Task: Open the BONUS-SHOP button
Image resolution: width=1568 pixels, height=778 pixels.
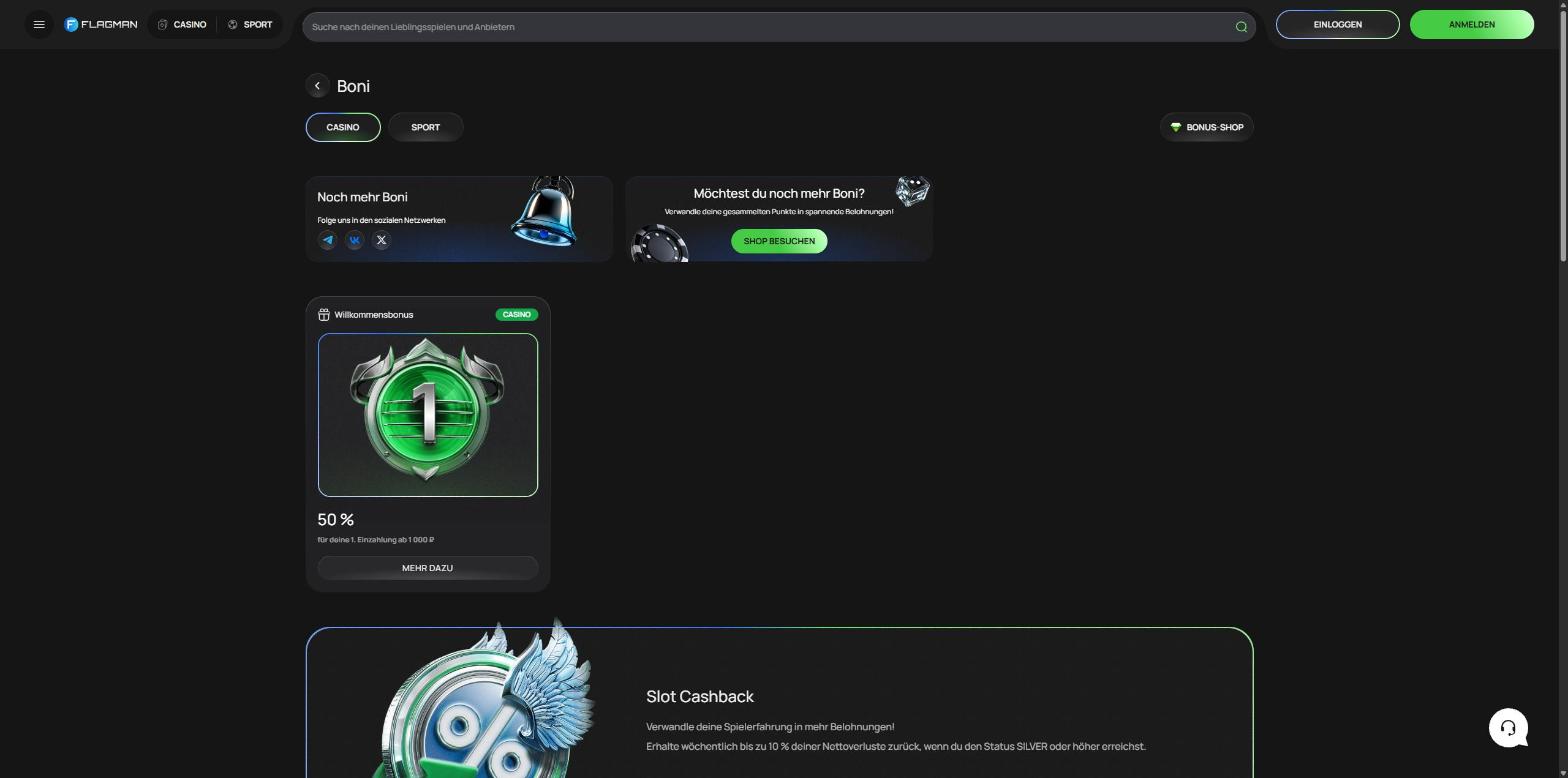Action: pyautogui.click(x=1206, y=127)
